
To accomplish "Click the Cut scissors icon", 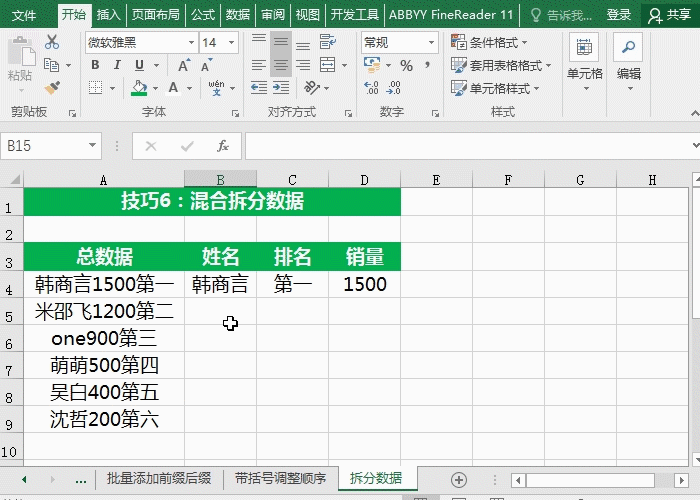I will tap(52, 43).
